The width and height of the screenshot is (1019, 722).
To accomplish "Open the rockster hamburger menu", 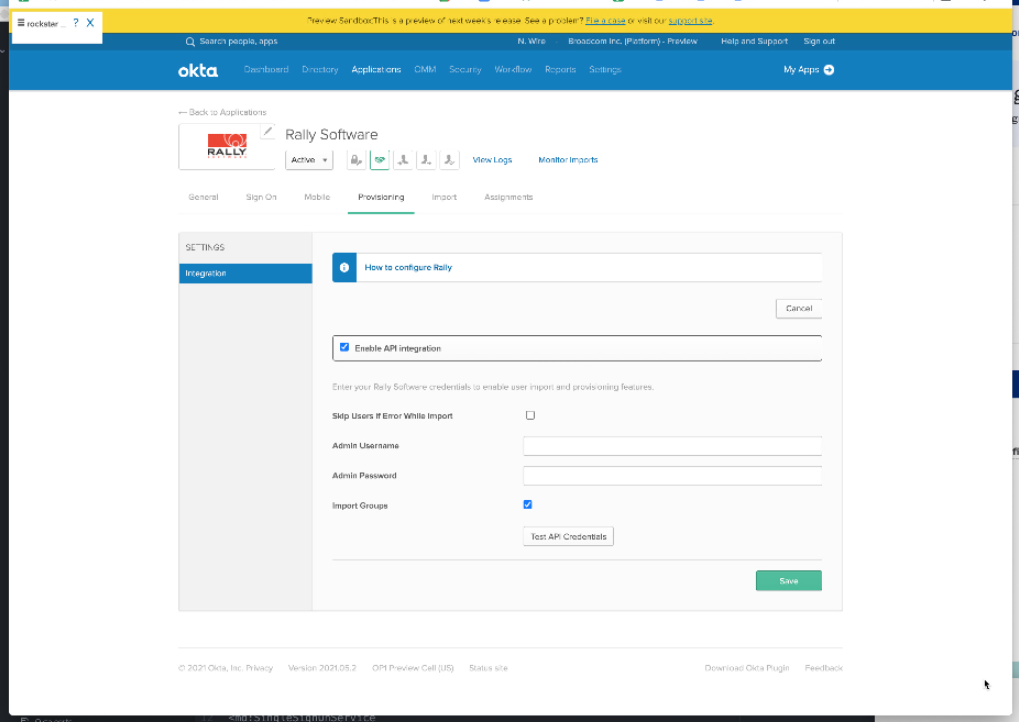I will (x=21, y=23).
